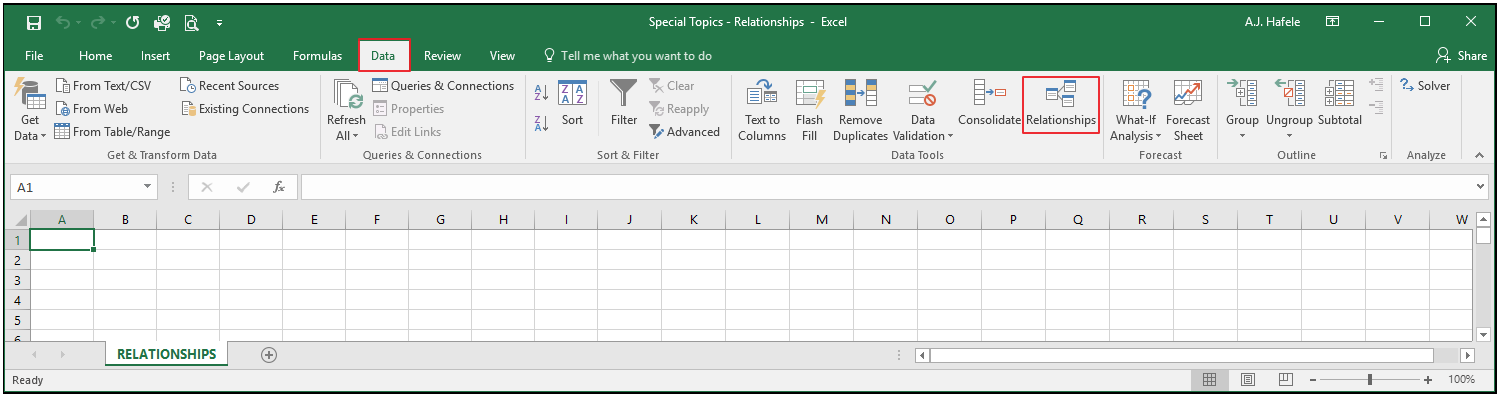Click Clear filter button
Viewport: 1501px width, 399px height.
coord(671,86)
